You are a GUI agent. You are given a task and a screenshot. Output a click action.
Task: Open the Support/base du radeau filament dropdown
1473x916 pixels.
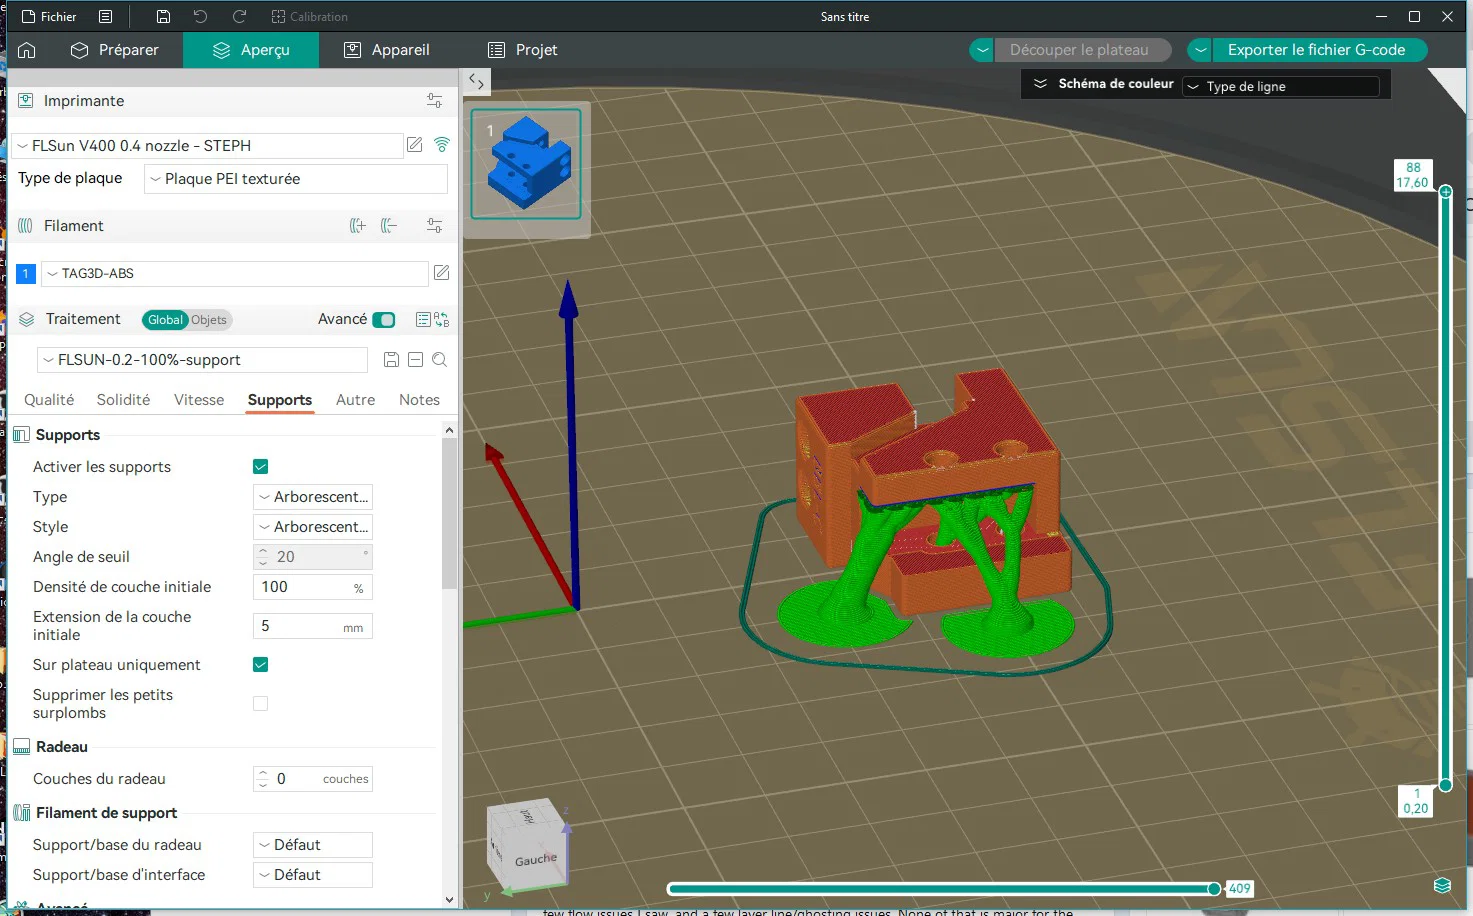[313, 845]
